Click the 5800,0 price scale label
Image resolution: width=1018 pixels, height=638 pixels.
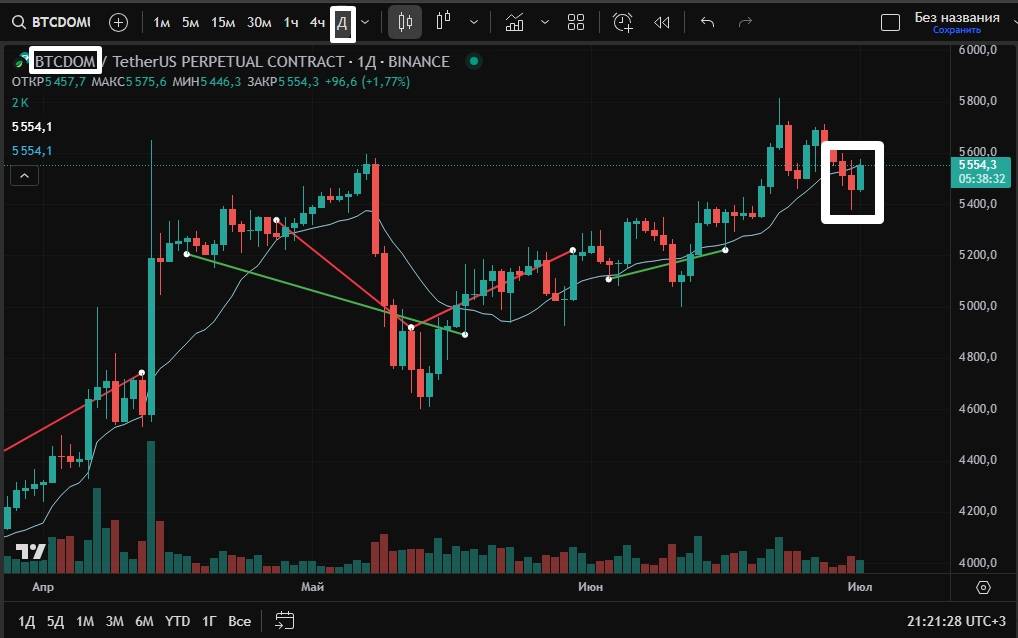pos(978,101)
